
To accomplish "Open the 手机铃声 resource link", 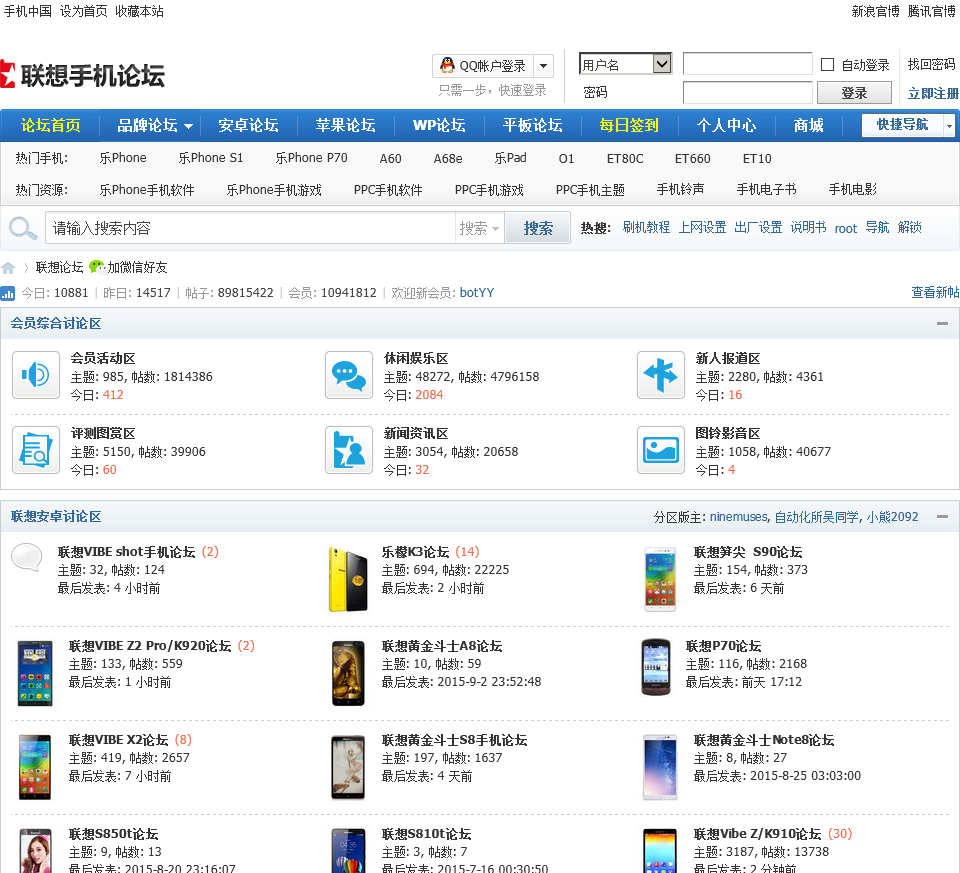I will click(x=680, y=190).
